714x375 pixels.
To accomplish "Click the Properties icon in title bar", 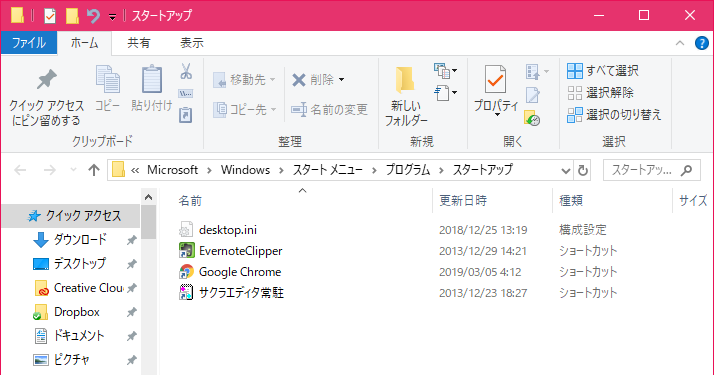I will pyautogui.click(x=50, y=16).
